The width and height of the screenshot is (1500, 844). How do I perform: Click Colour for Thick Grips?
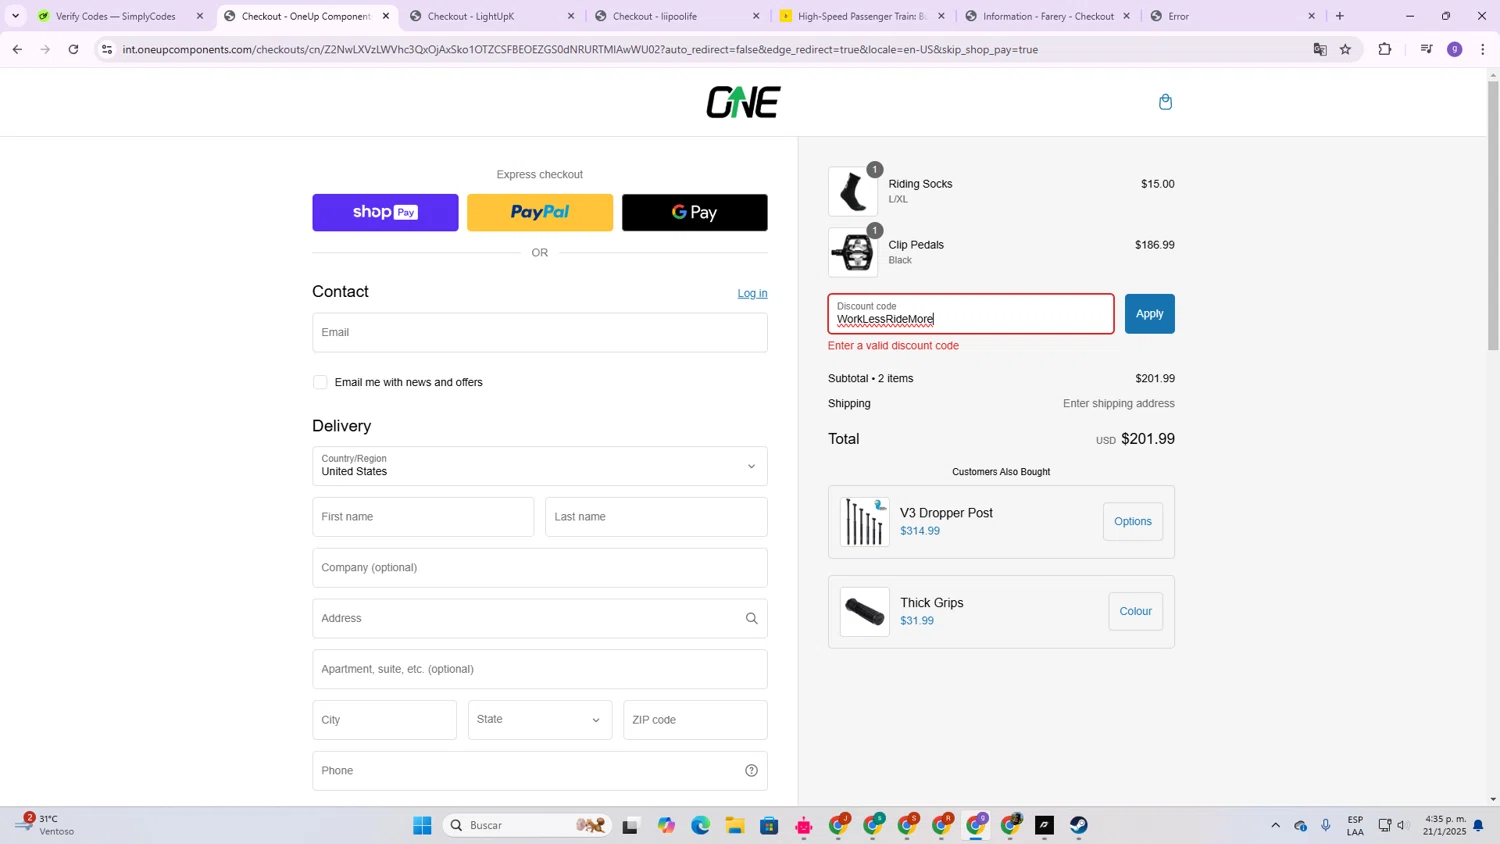[1135, 612]
